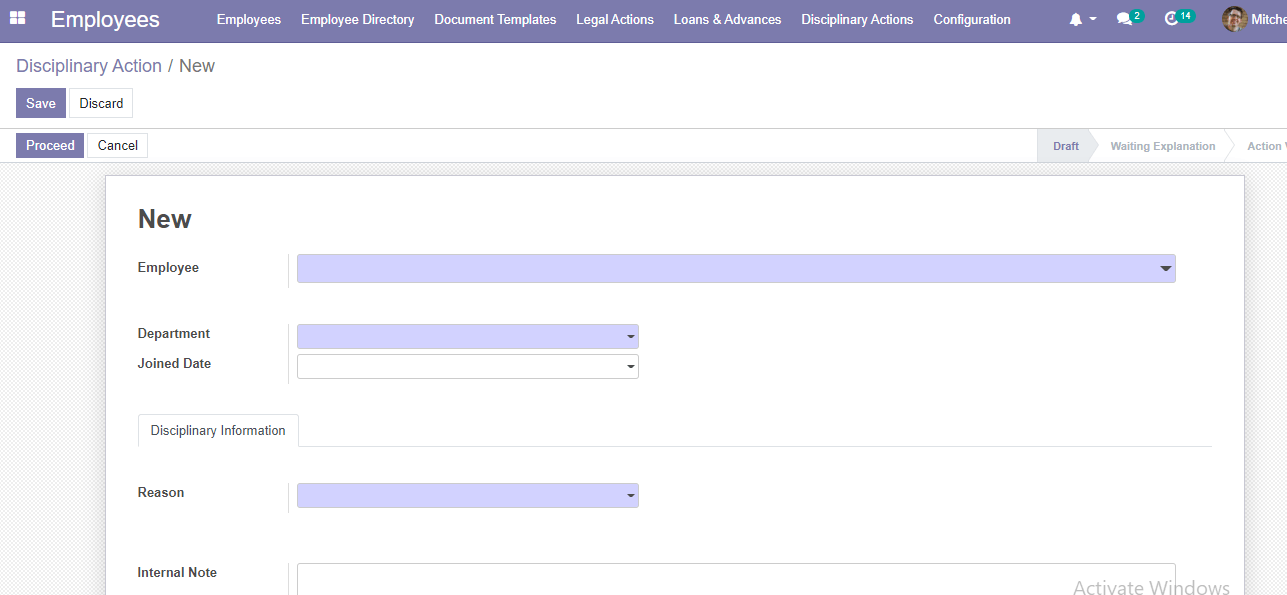Open the Legal Actions menu
The width and height of the screenshot is (1287, 595).
pyautogui.click(x=614, y=20)
